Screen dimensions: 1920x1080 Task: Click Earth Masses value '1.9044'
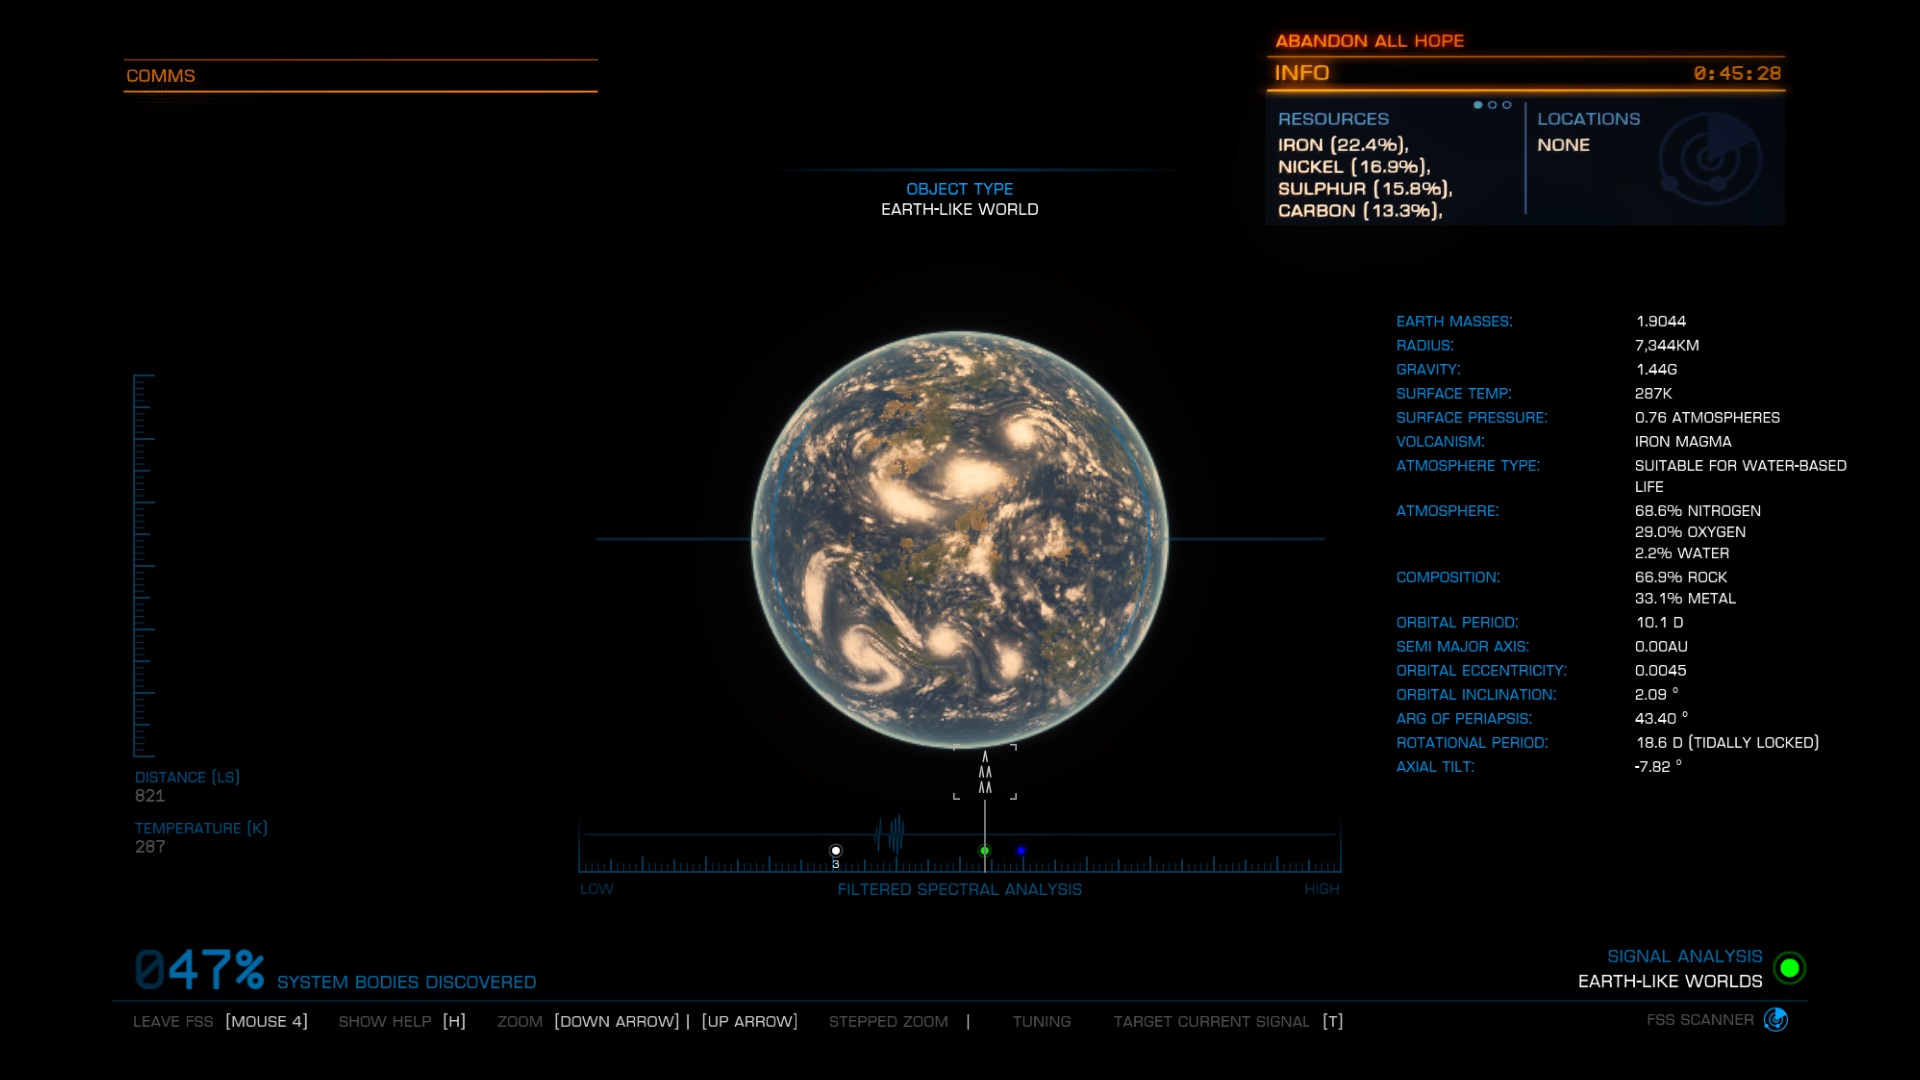click(1661, 321)
